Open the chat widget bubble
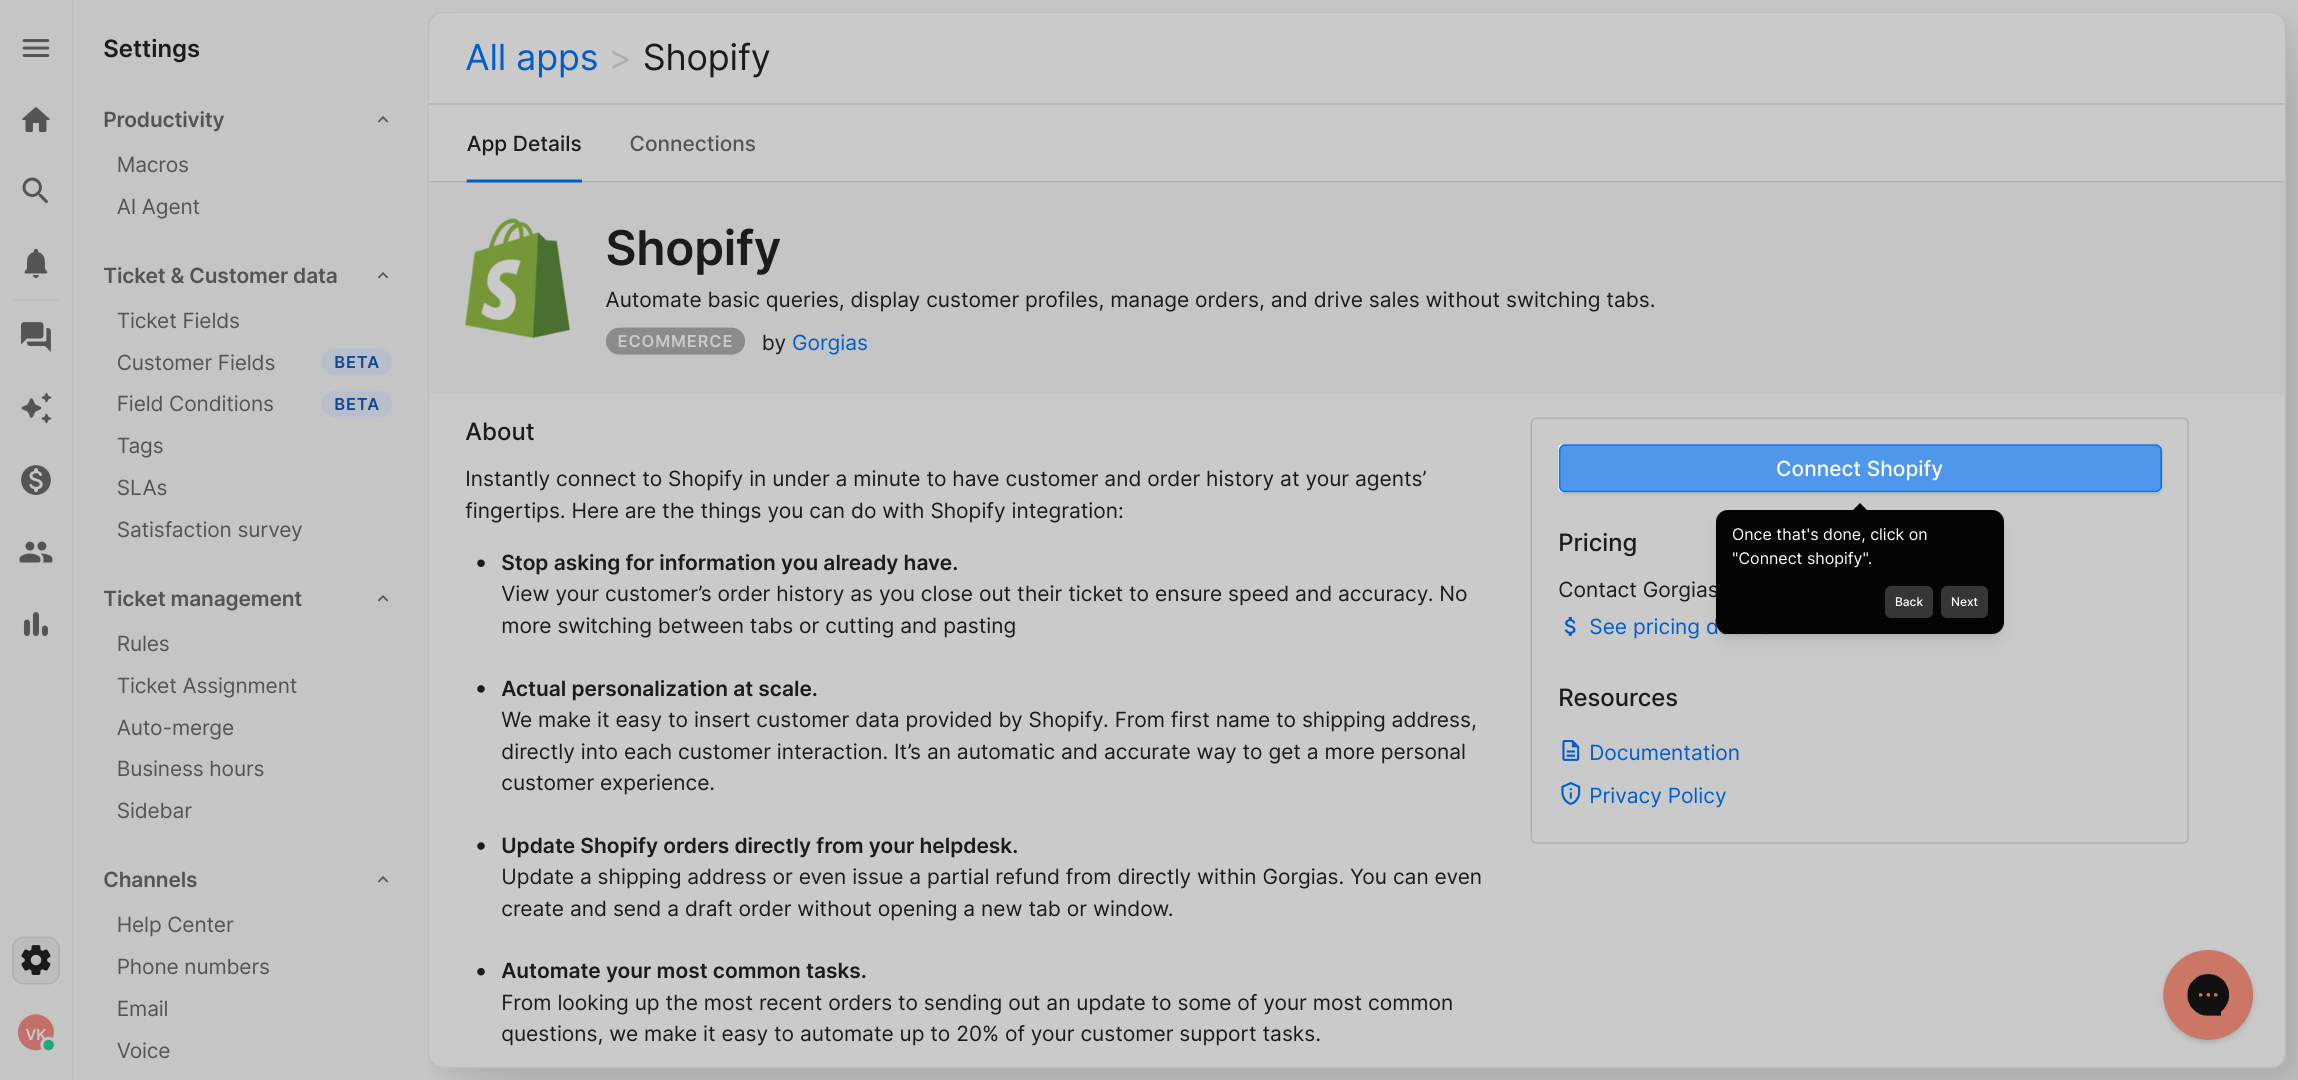2298x1080 pixels. click(2207, 994)
